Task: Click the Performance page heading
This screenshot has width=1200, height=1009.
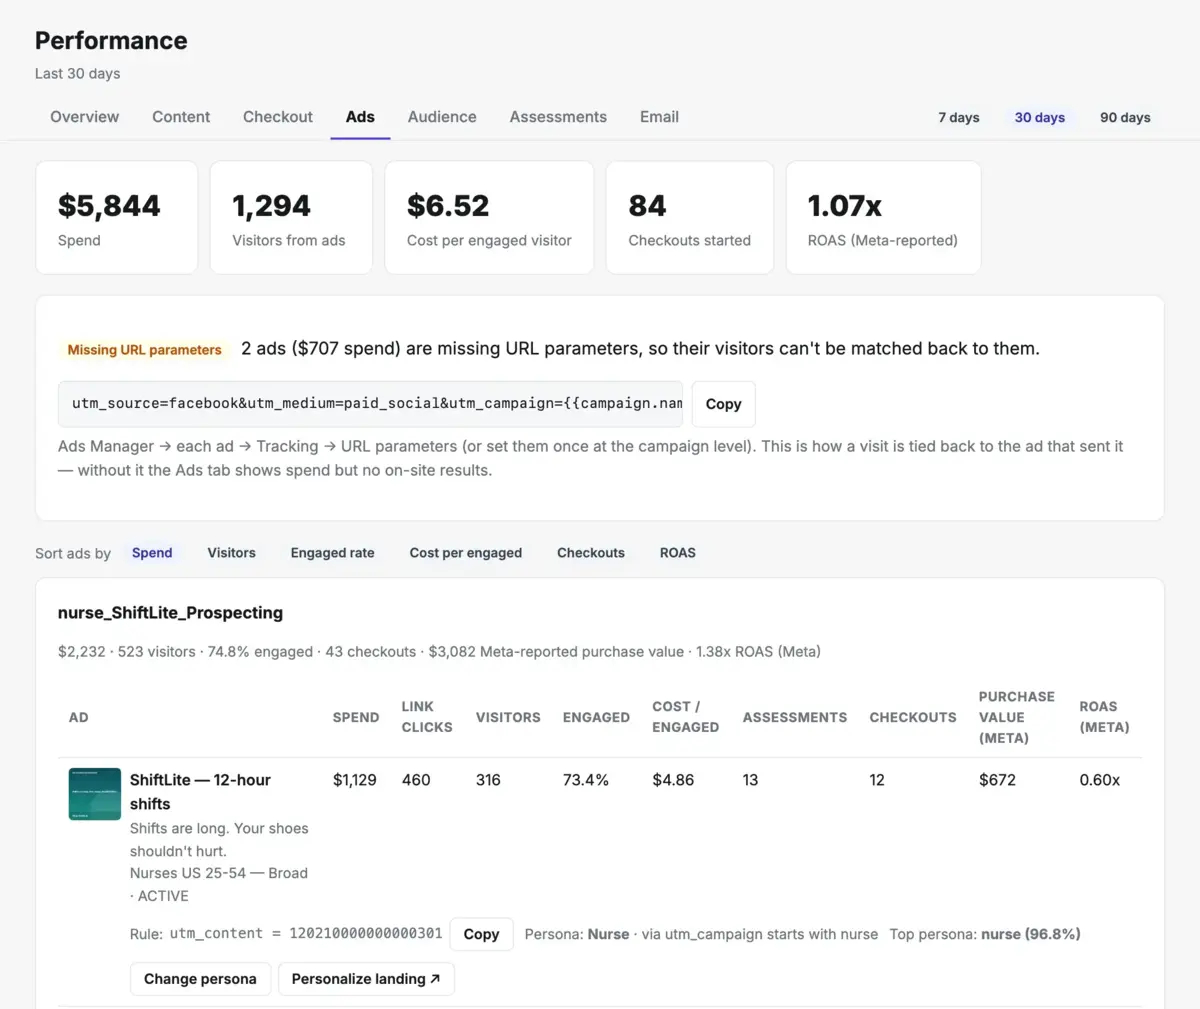Action: tap(111, 41)
